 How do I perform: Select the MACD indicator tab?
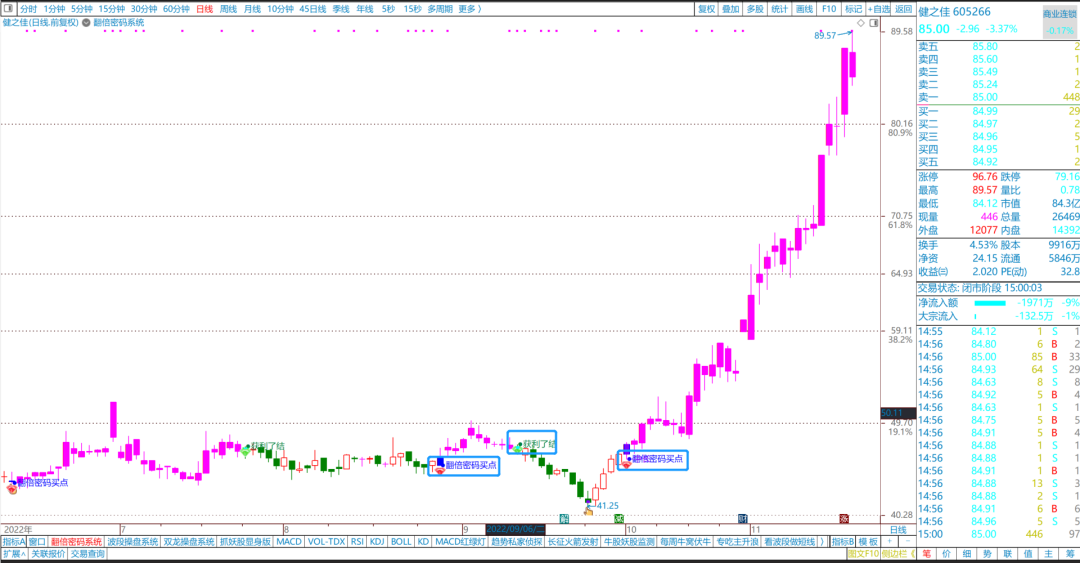pos(289,542)
